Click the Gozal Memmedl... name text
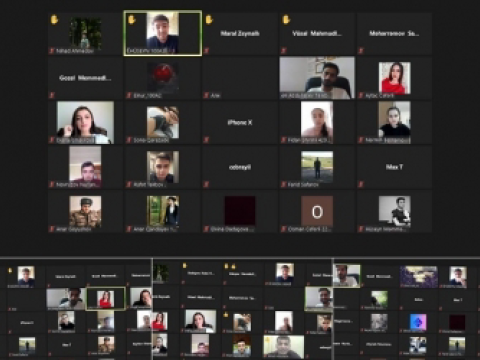 85,78
